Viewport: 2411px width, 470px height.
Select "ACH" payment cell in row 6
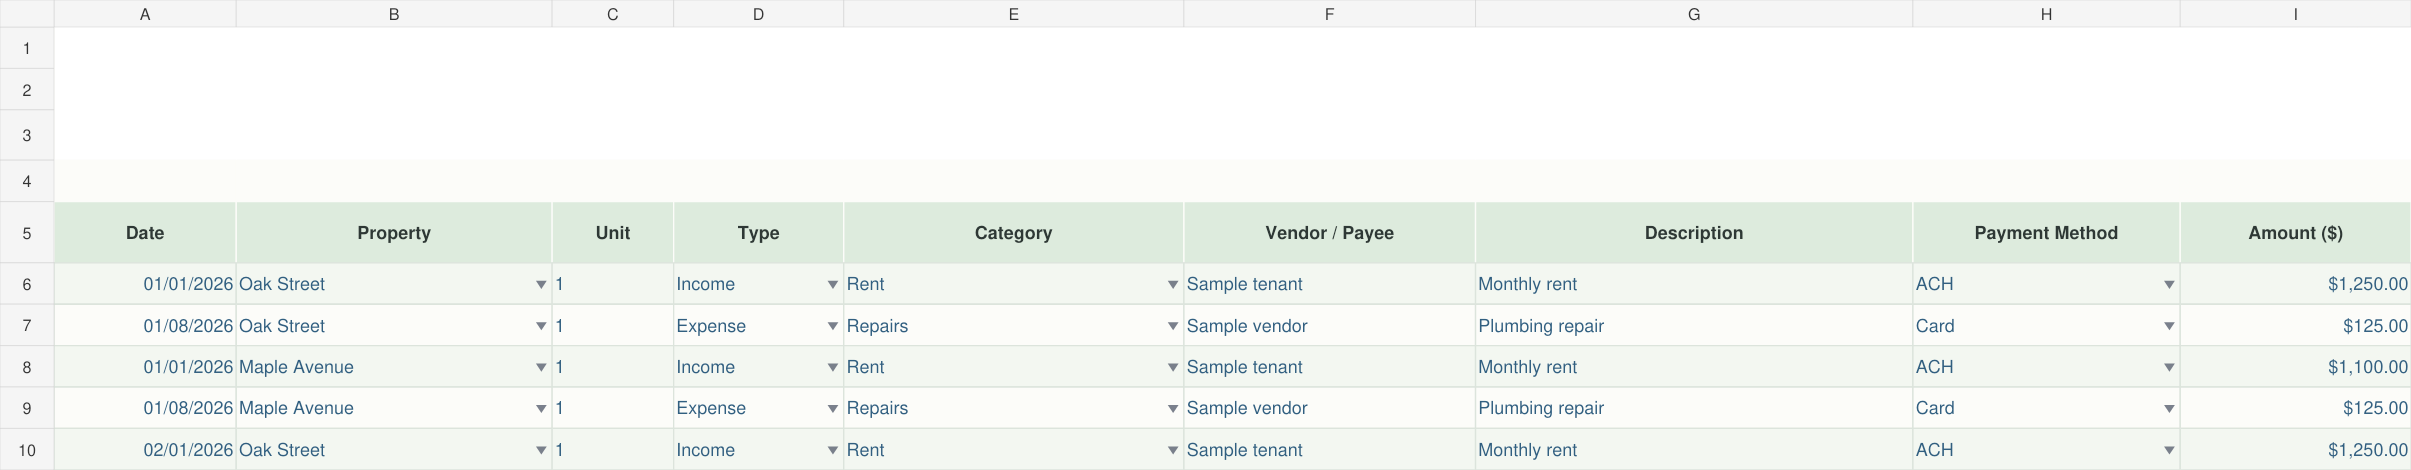[2046, 284]
